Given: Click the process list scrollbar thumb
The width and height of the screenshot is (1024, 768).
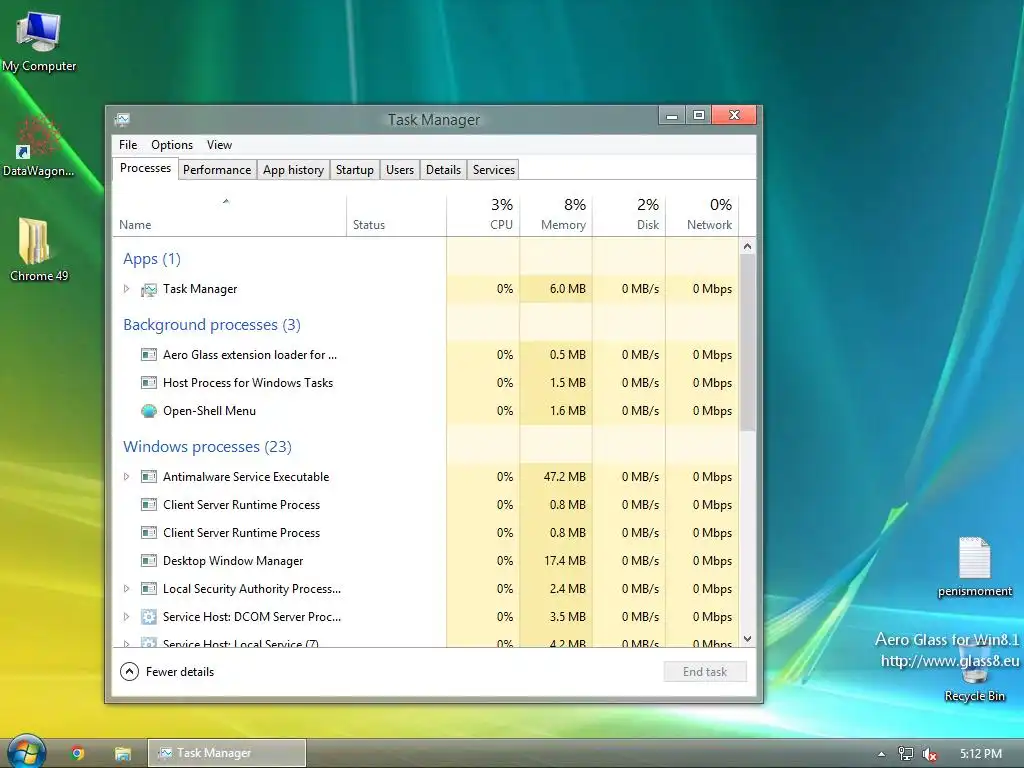Looking at the screenshot, I should coord(748,343).
